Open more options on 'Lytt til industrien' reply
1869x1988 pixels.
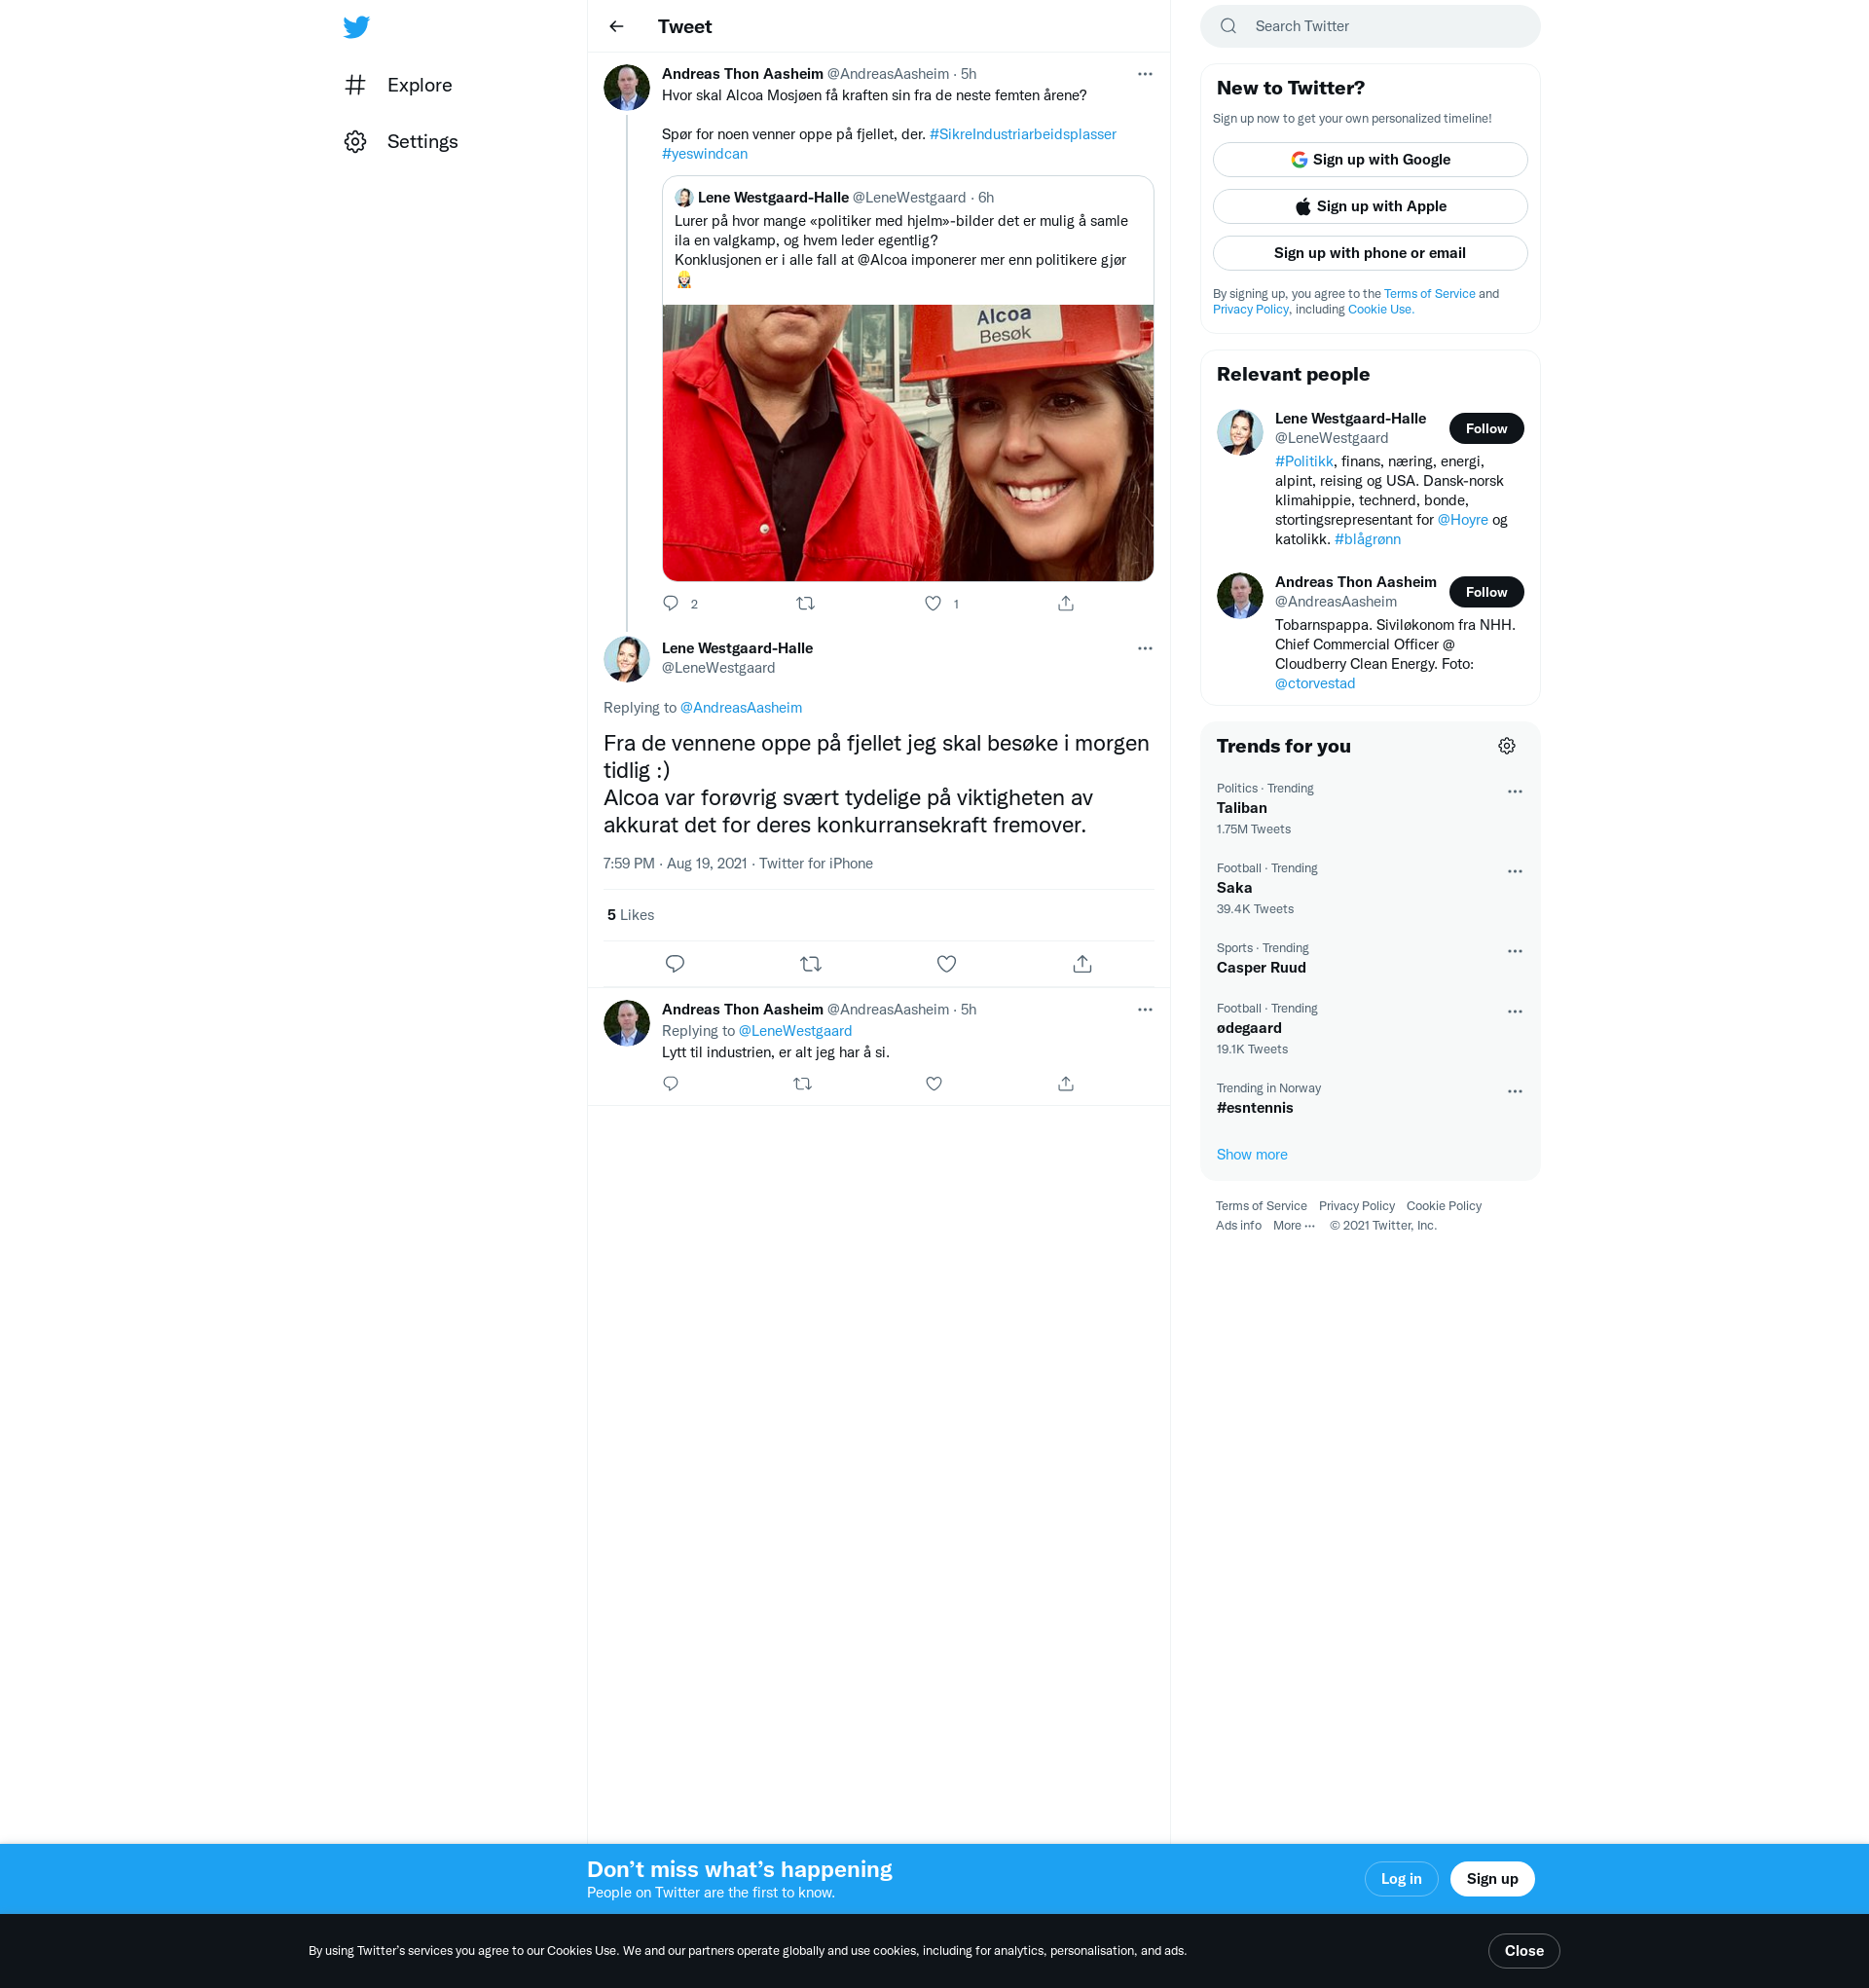(1145, 1010)
